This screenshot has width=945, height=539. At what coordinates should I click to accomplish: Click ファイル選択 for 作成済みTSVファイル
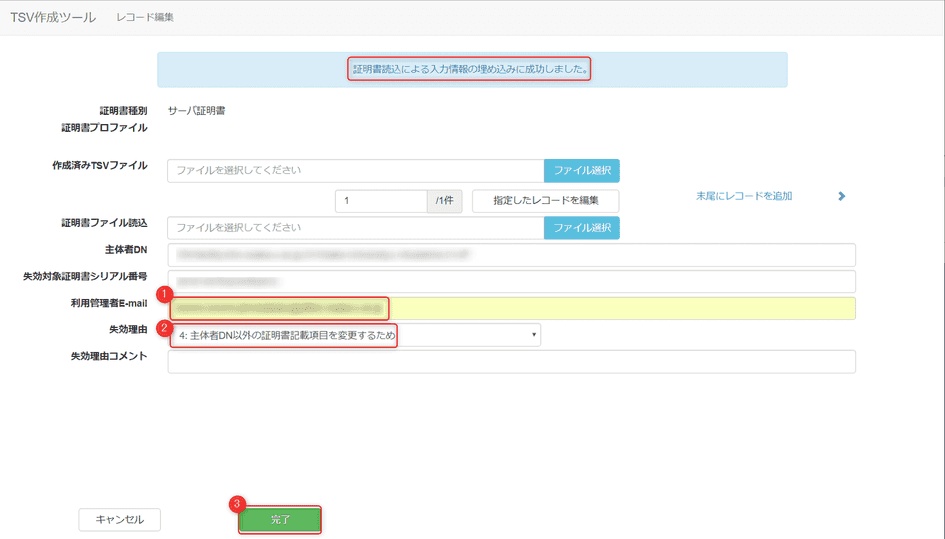click(582, 171)
